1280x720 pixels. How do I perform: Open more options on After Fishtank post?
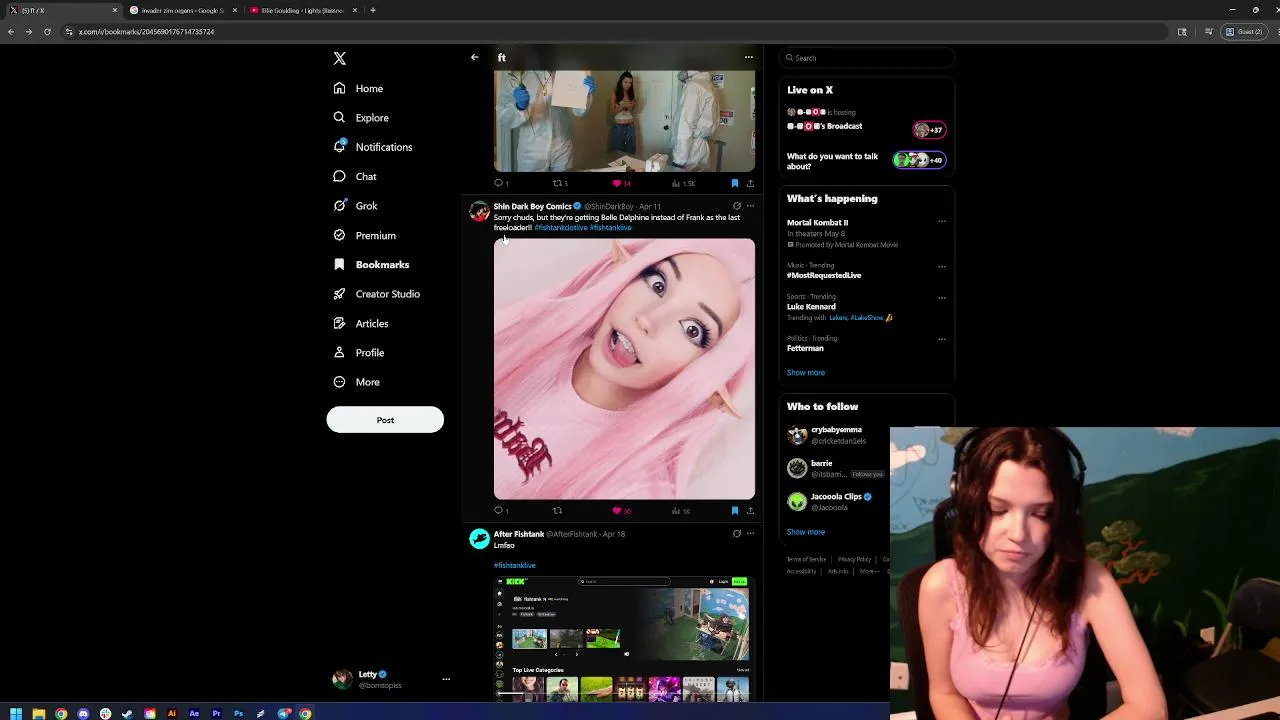(750, 534)
